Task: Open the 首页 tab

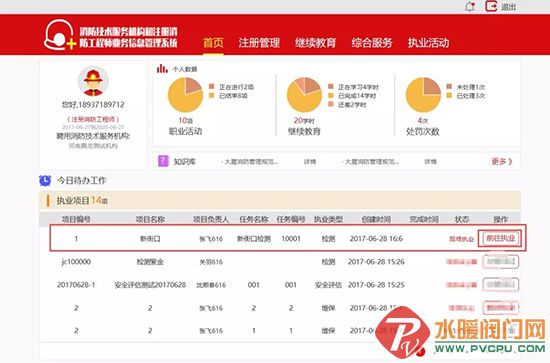Action: tap(213, 43)
